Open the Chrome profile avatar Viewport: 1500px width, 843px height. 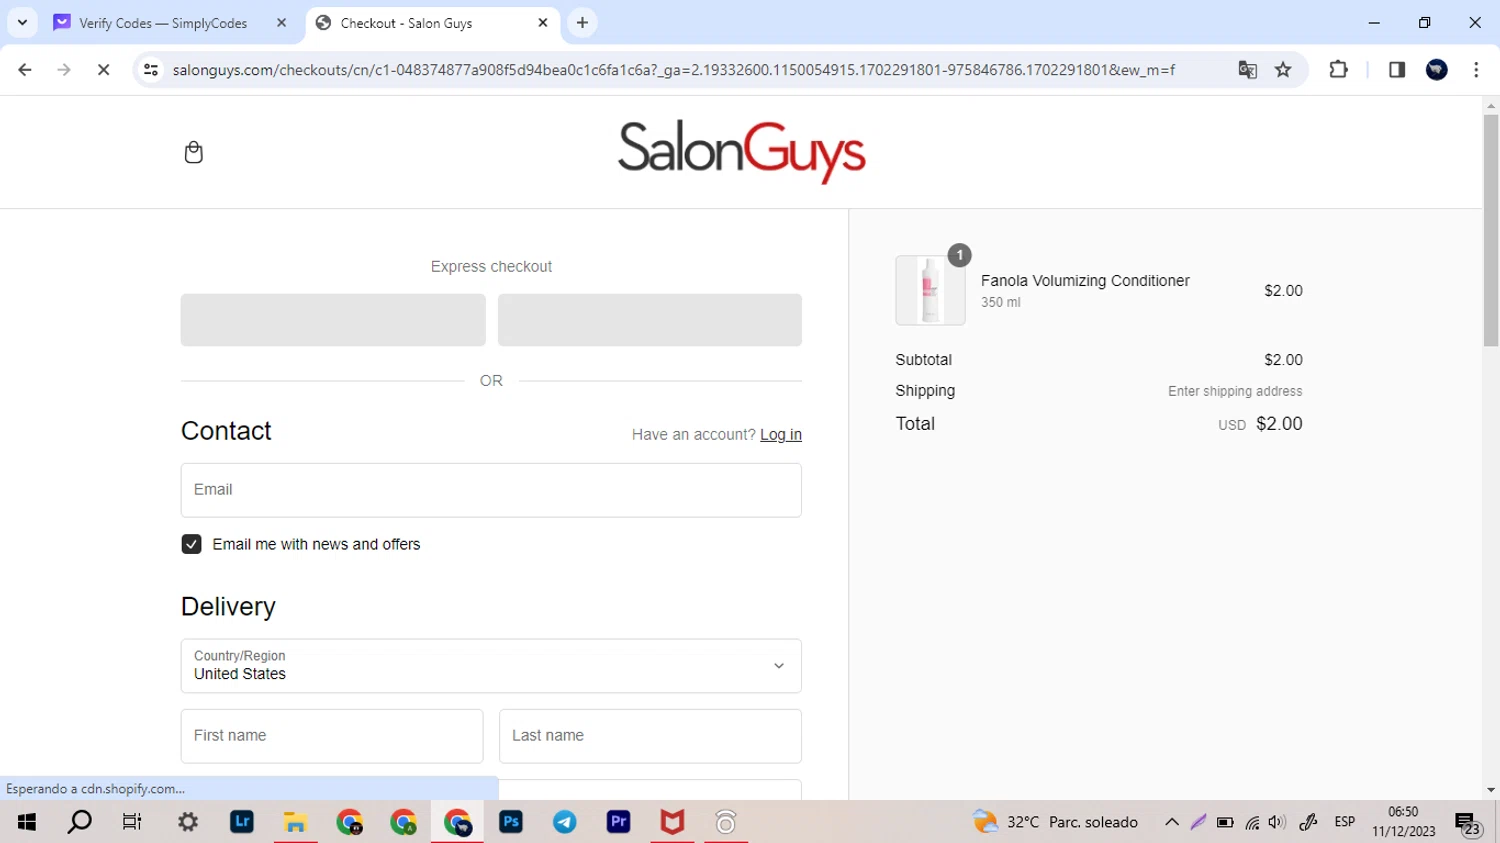(1437, 70)
